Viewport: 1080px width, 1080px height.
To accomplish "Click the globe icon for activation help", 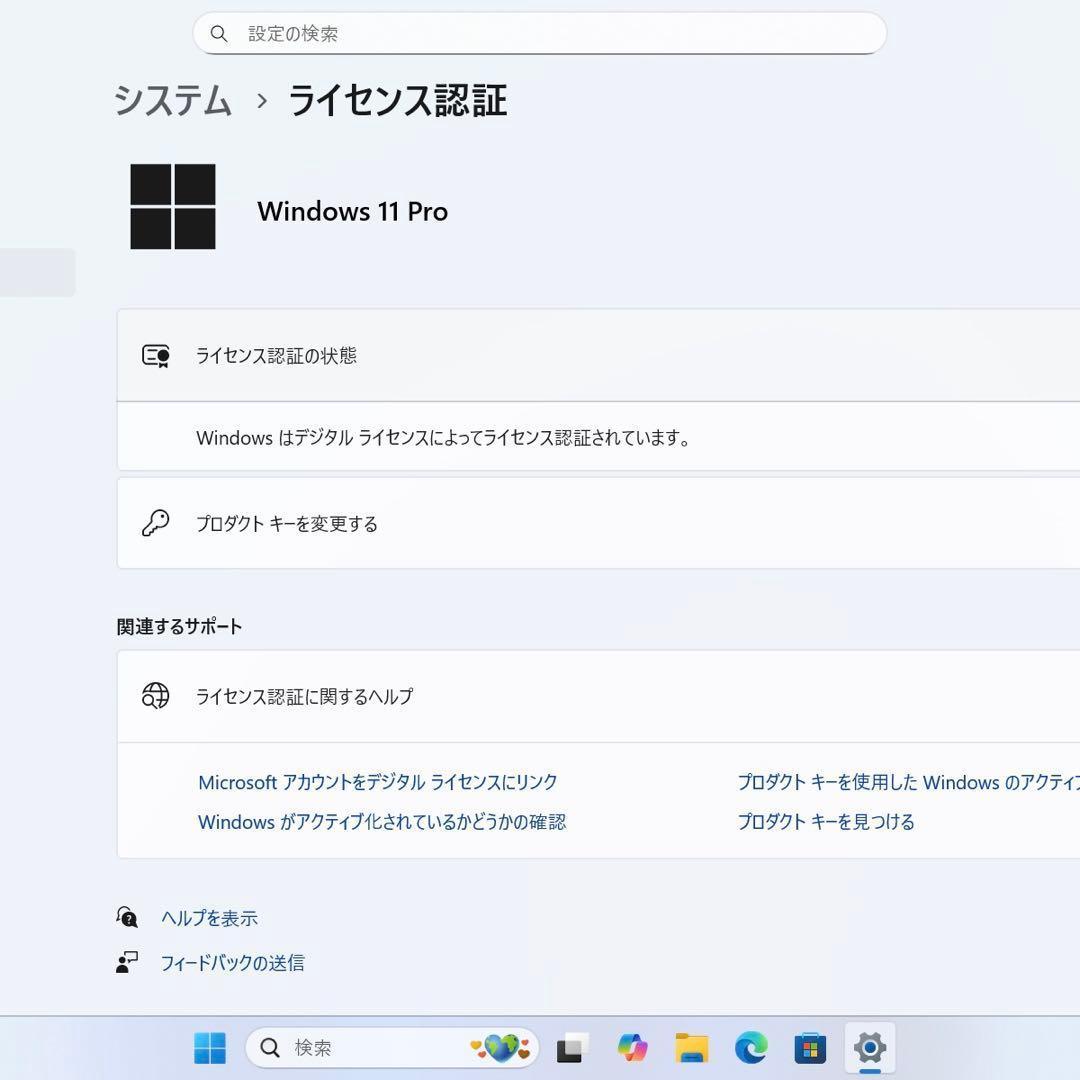I will click(x=157, y=696).
